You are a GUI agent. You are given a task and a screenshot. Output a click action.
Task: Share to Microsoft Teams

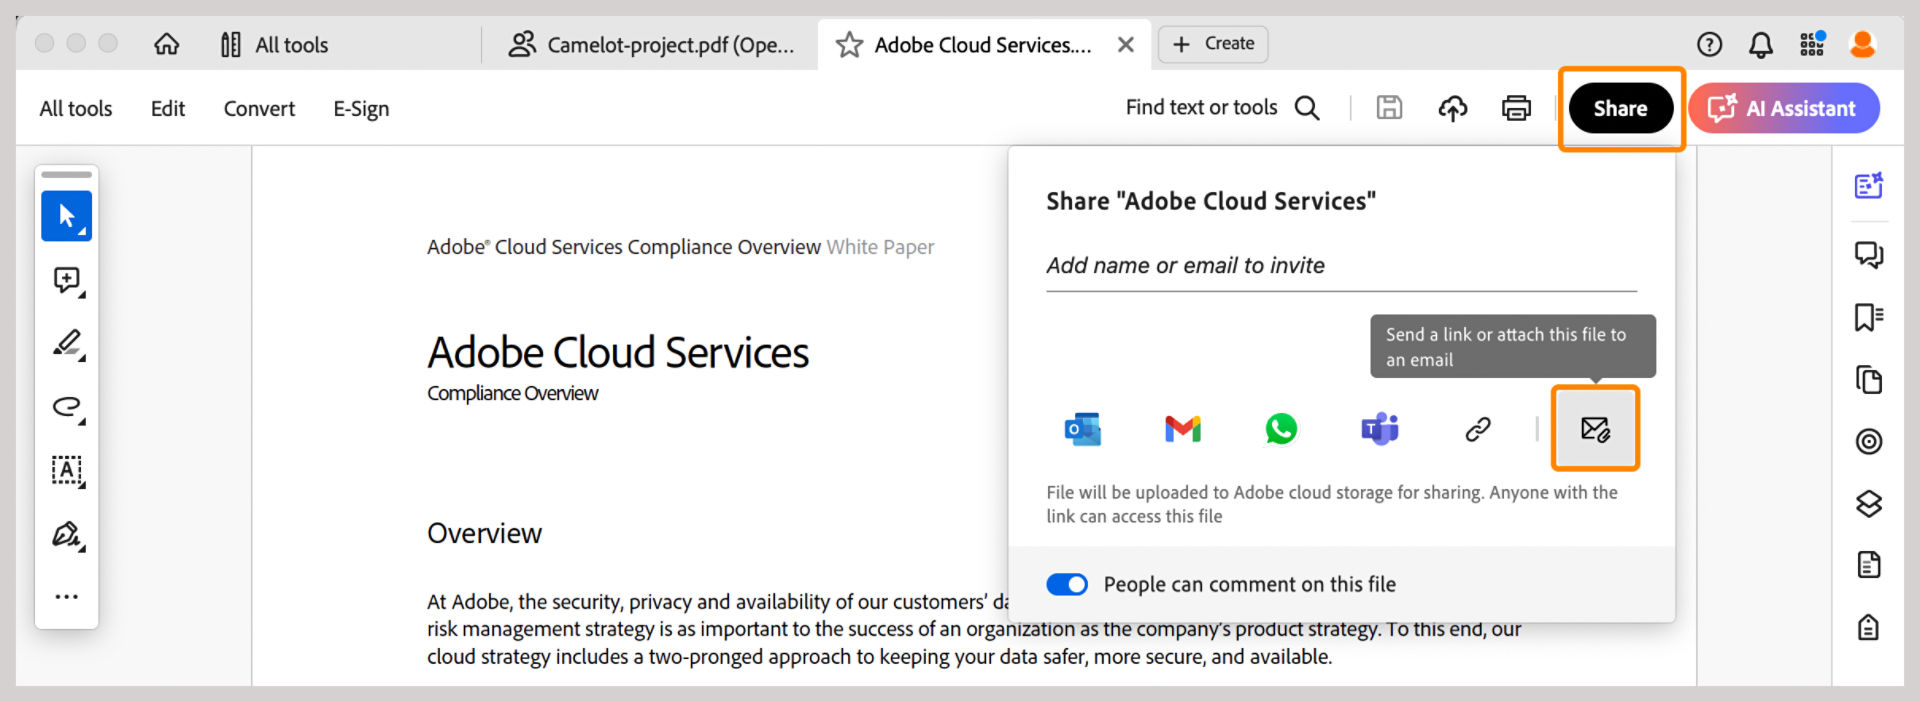point(1380,429)
